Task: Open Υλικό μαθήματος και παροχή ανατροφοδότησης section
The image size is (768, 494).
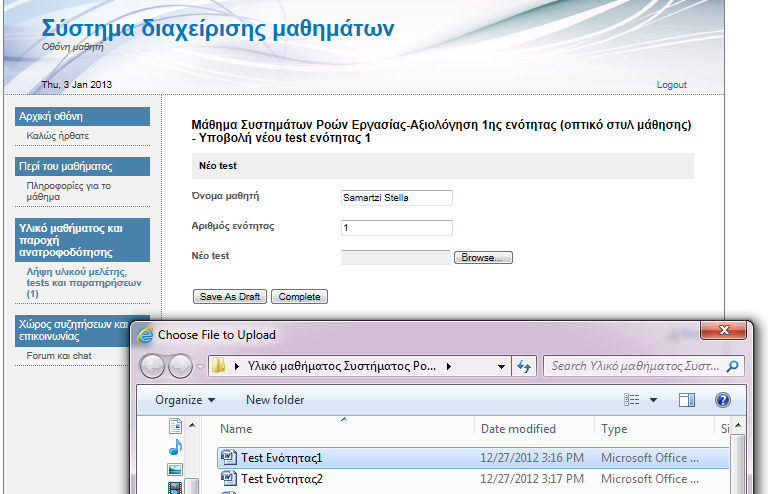Action: click(x=82, y=240)
